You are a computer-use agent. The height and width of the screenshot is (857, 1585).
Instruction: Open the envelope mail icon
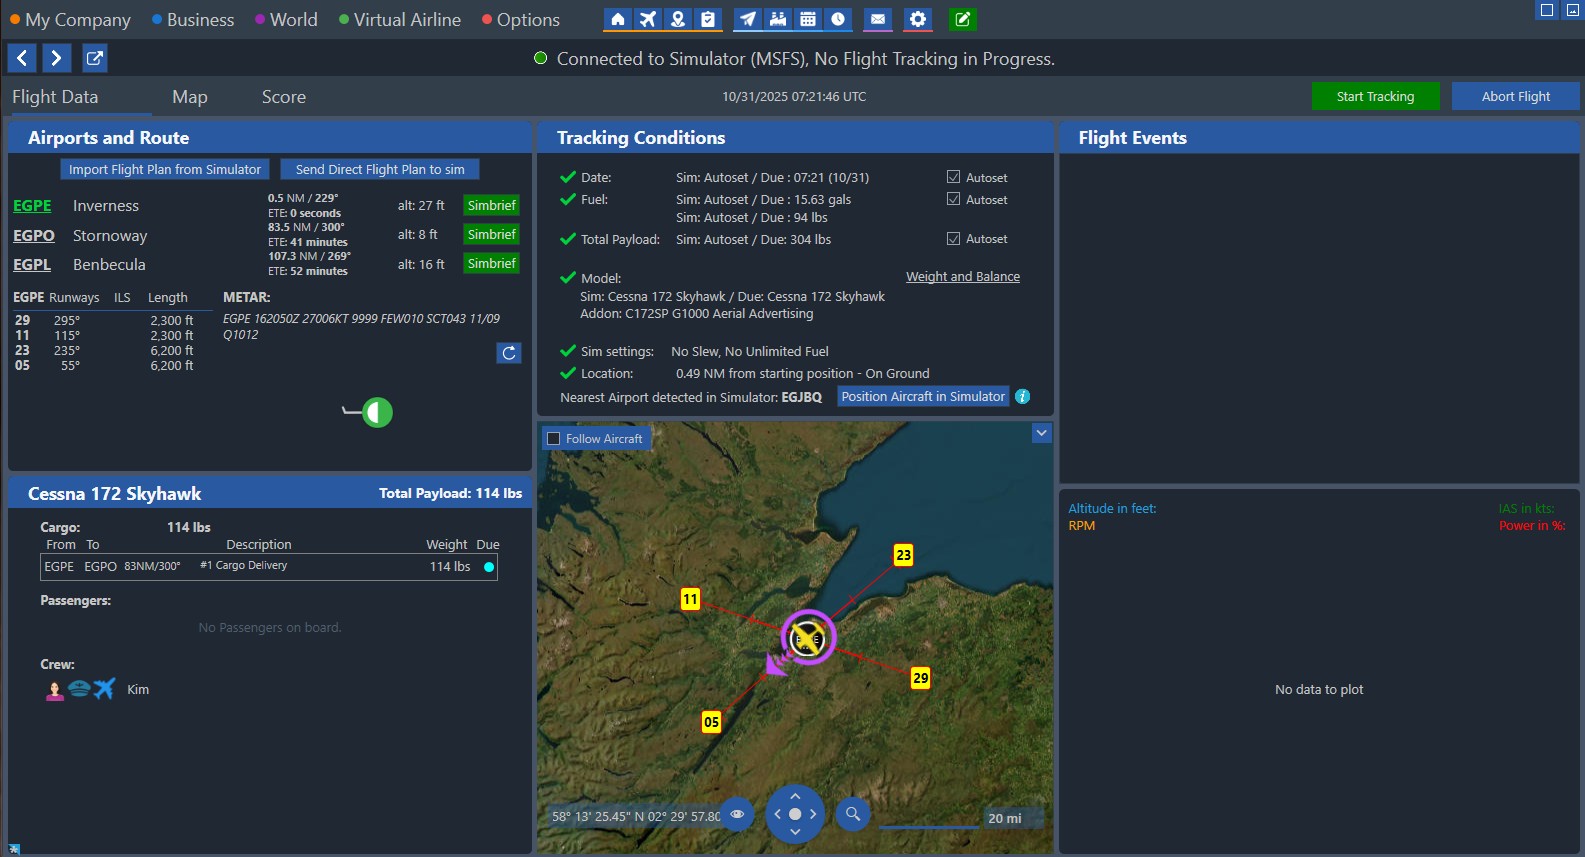(877, 19)
